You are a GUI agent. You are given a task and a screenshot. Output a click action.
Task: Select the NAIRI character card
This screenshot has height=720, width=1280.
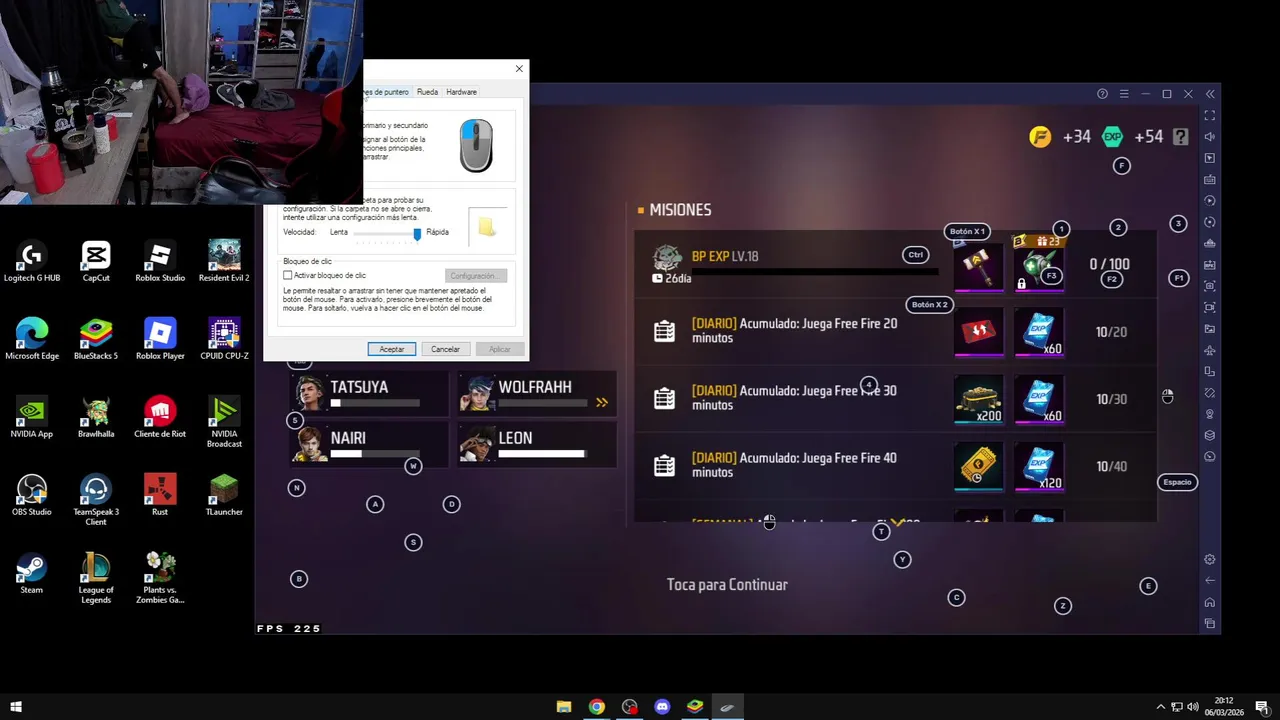(x=369, y=445)
